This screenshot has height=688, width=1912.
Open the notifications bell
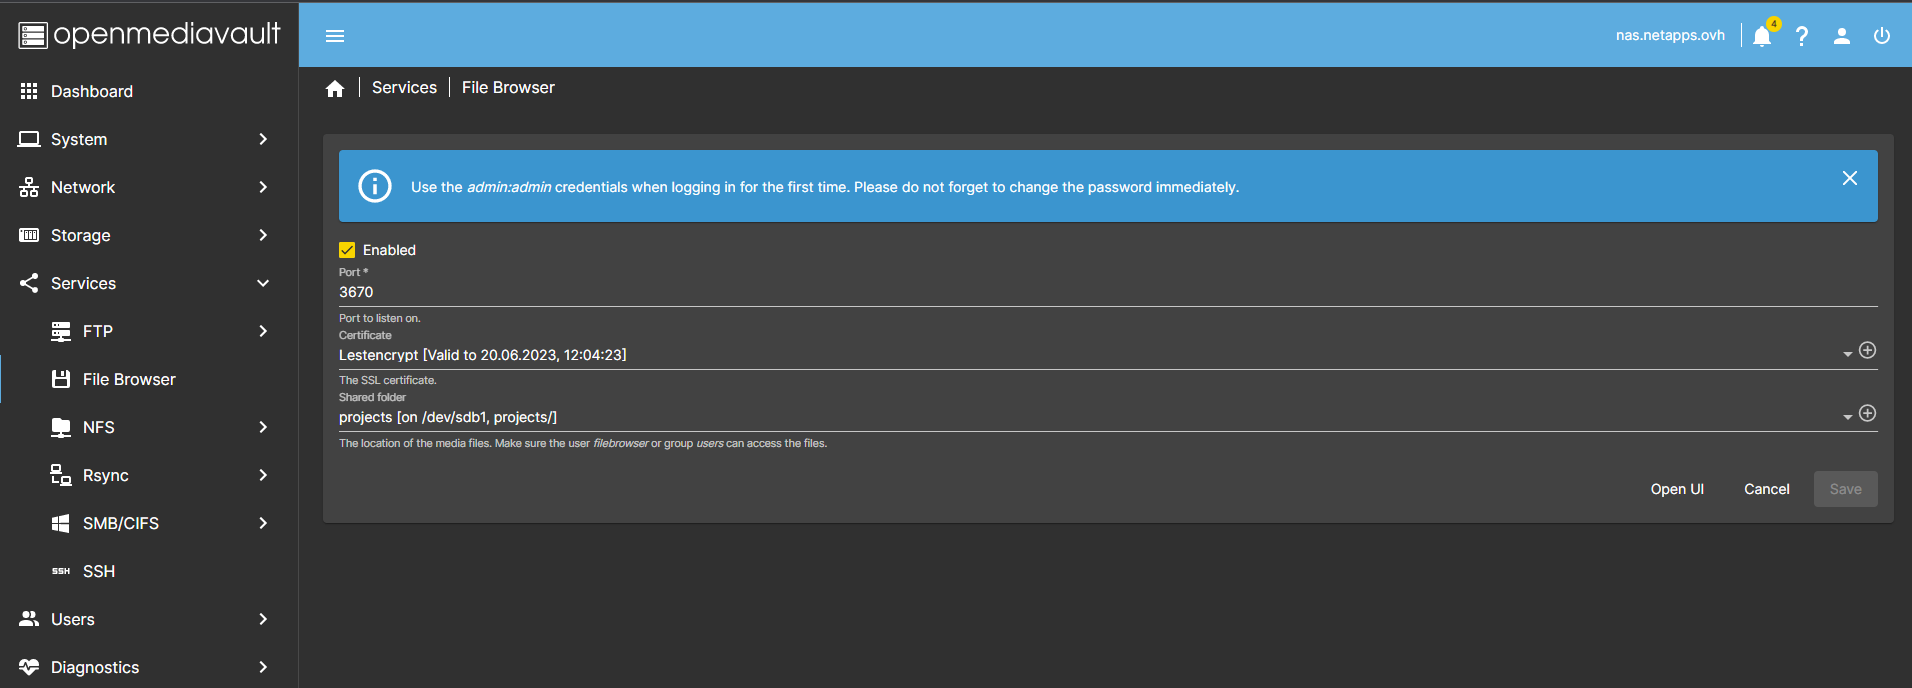1762,36
